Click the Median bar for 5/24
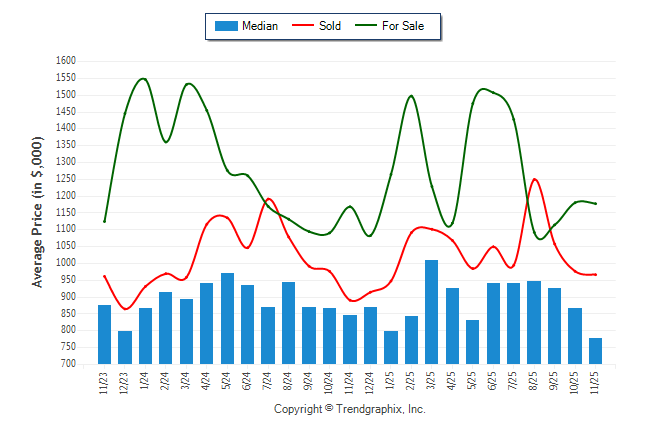 [x=227, y=318]
